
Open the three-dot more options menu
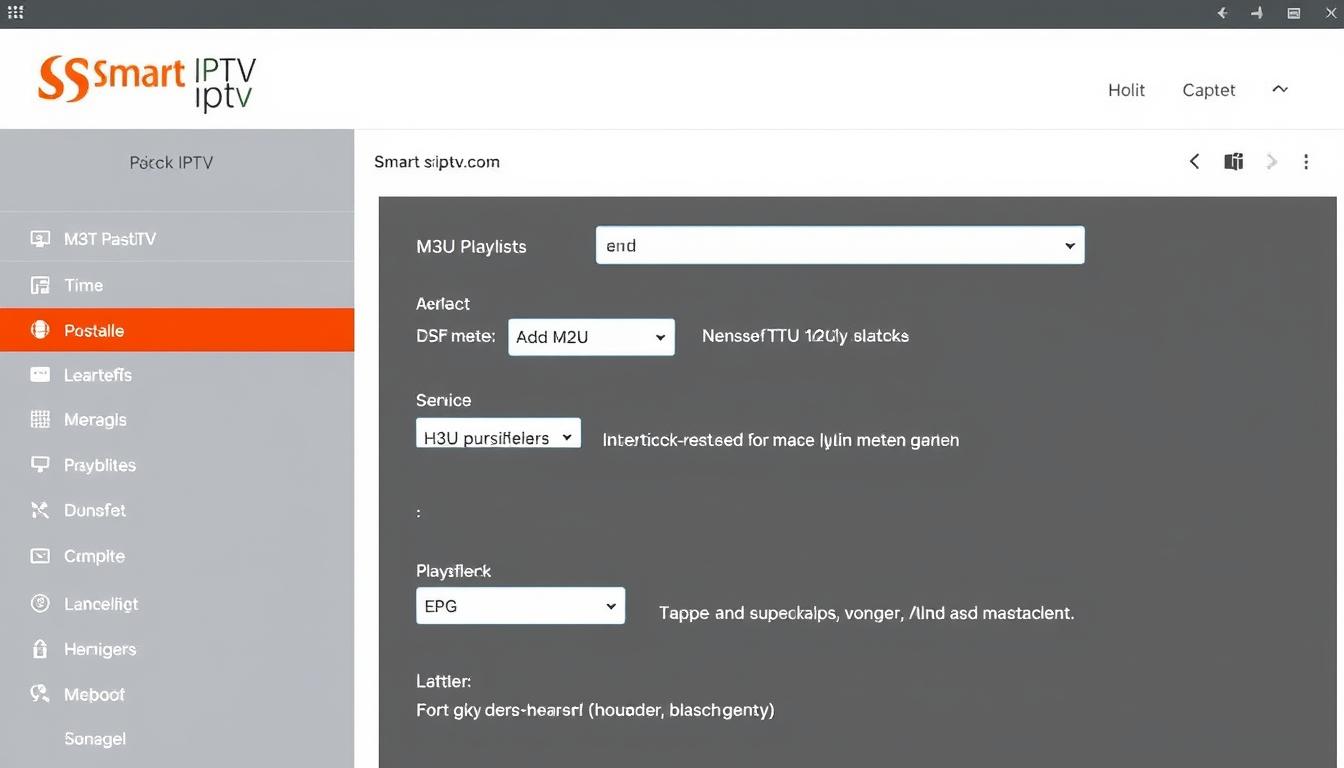1306,161
